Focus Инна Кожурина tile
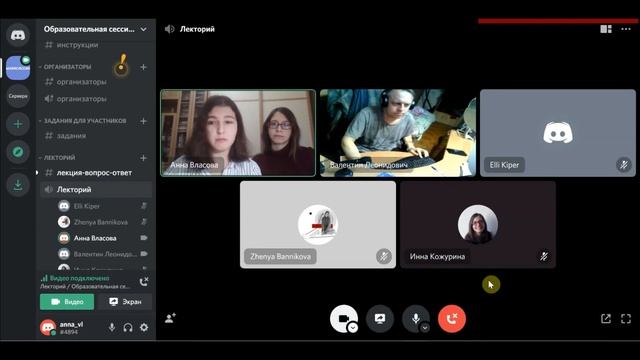This screenshot has height=360, width=640. pos(478,224)
